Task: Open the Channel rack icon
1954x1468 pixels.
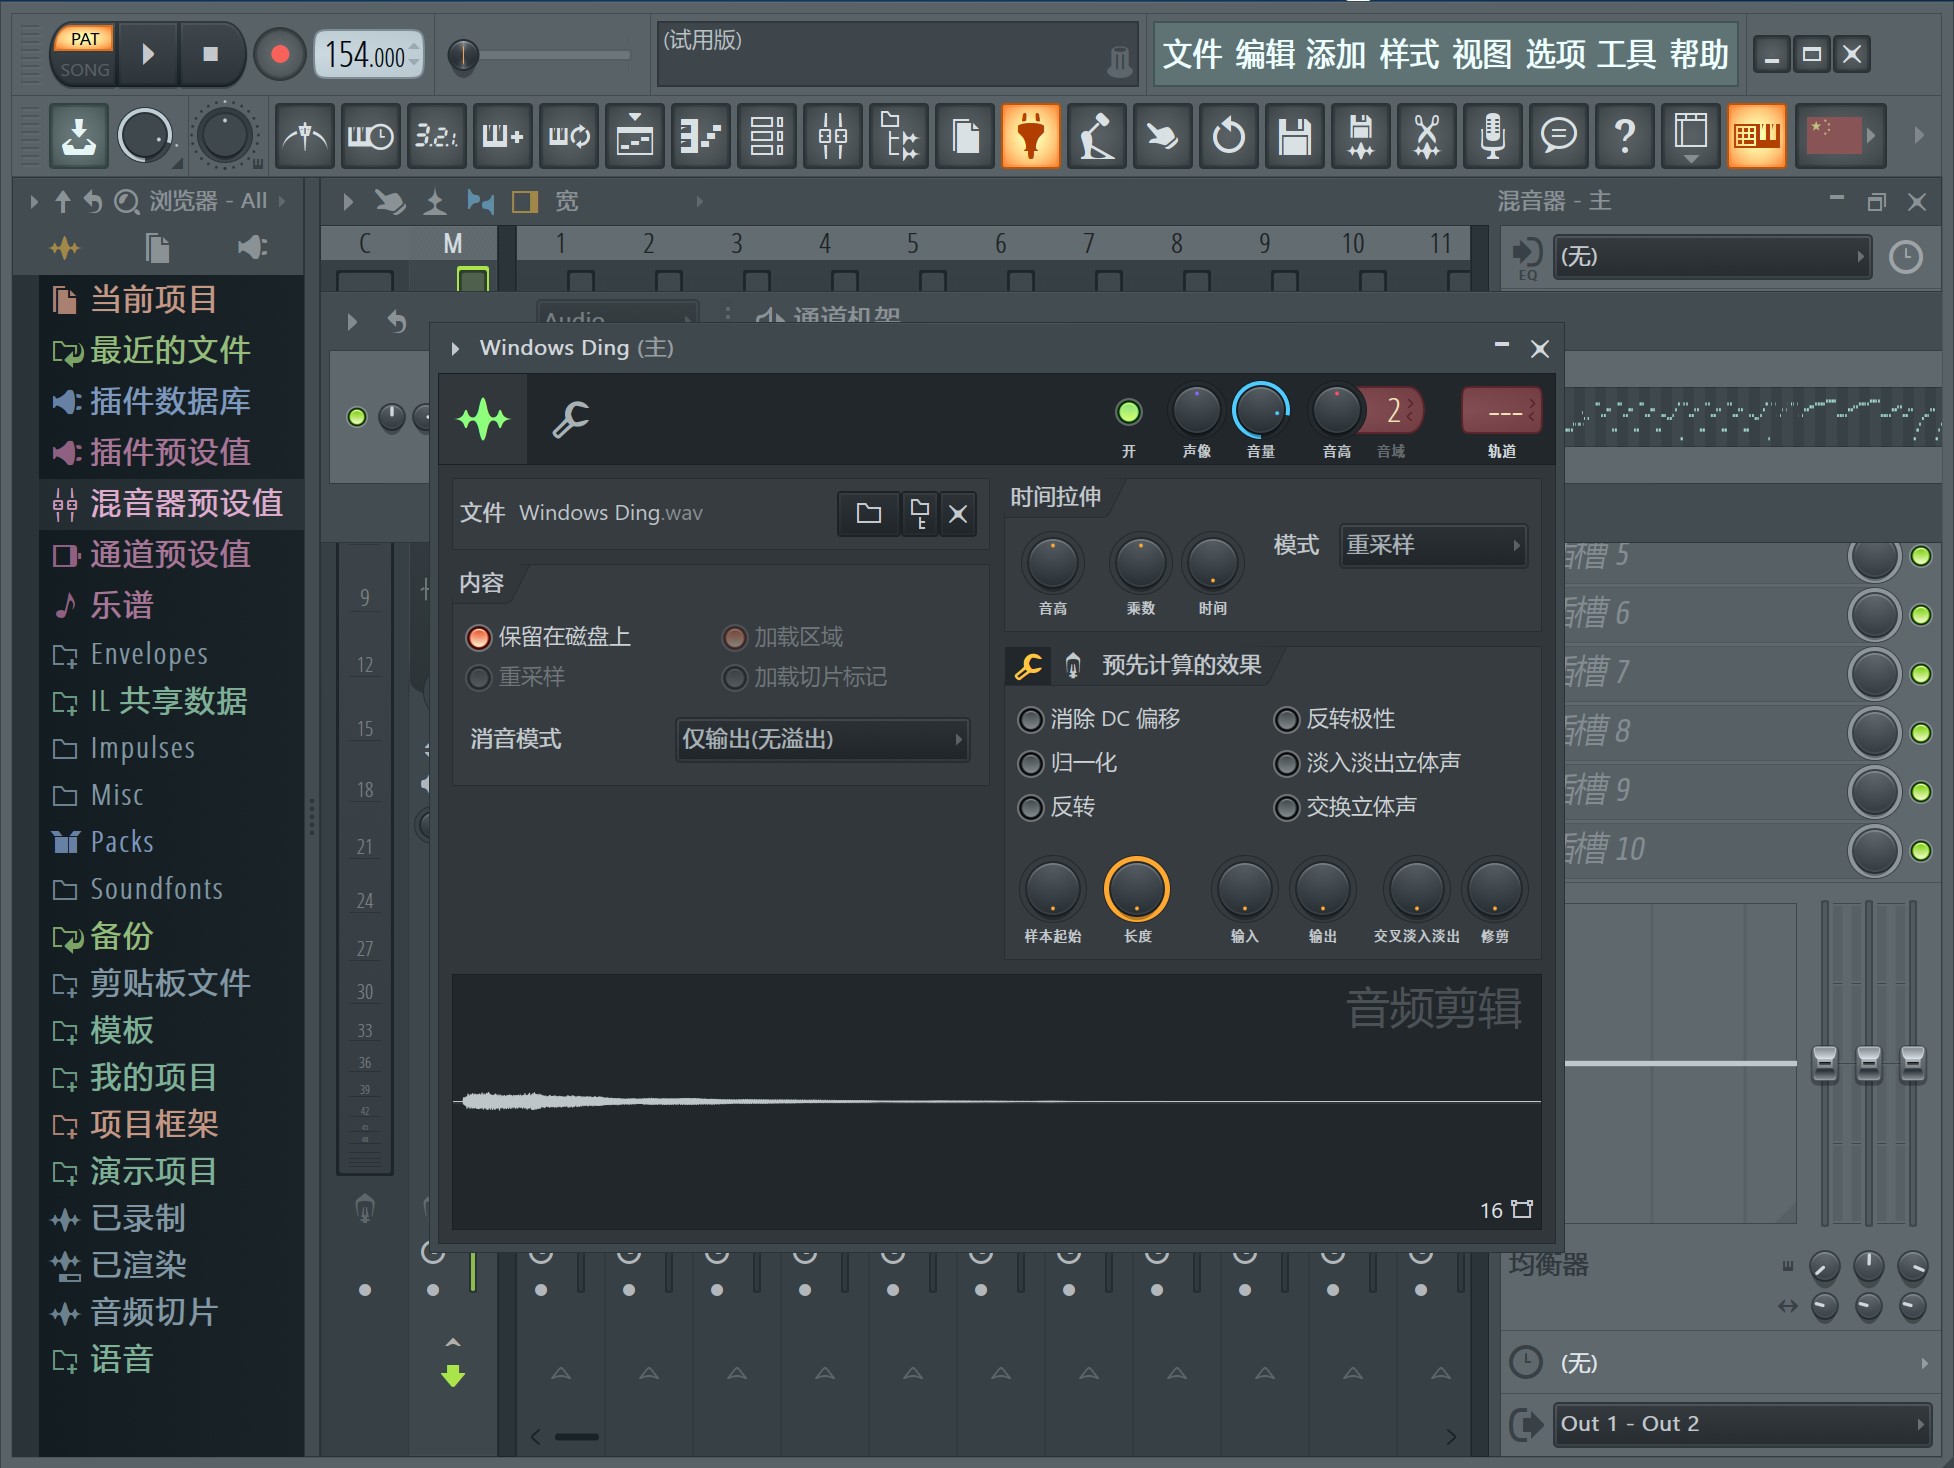Action: click(x=767, y=135)
